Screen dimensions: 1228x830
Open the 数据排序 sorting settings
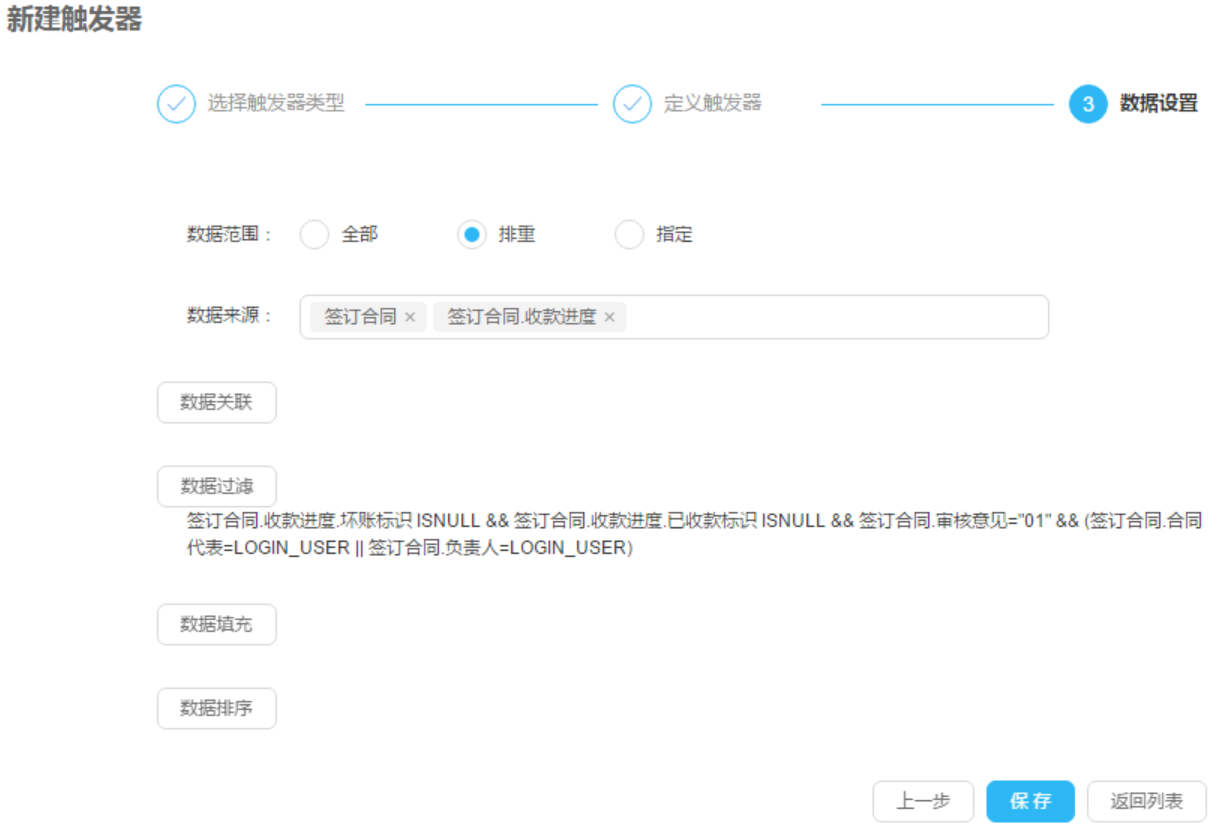click(x=216, y=708)
